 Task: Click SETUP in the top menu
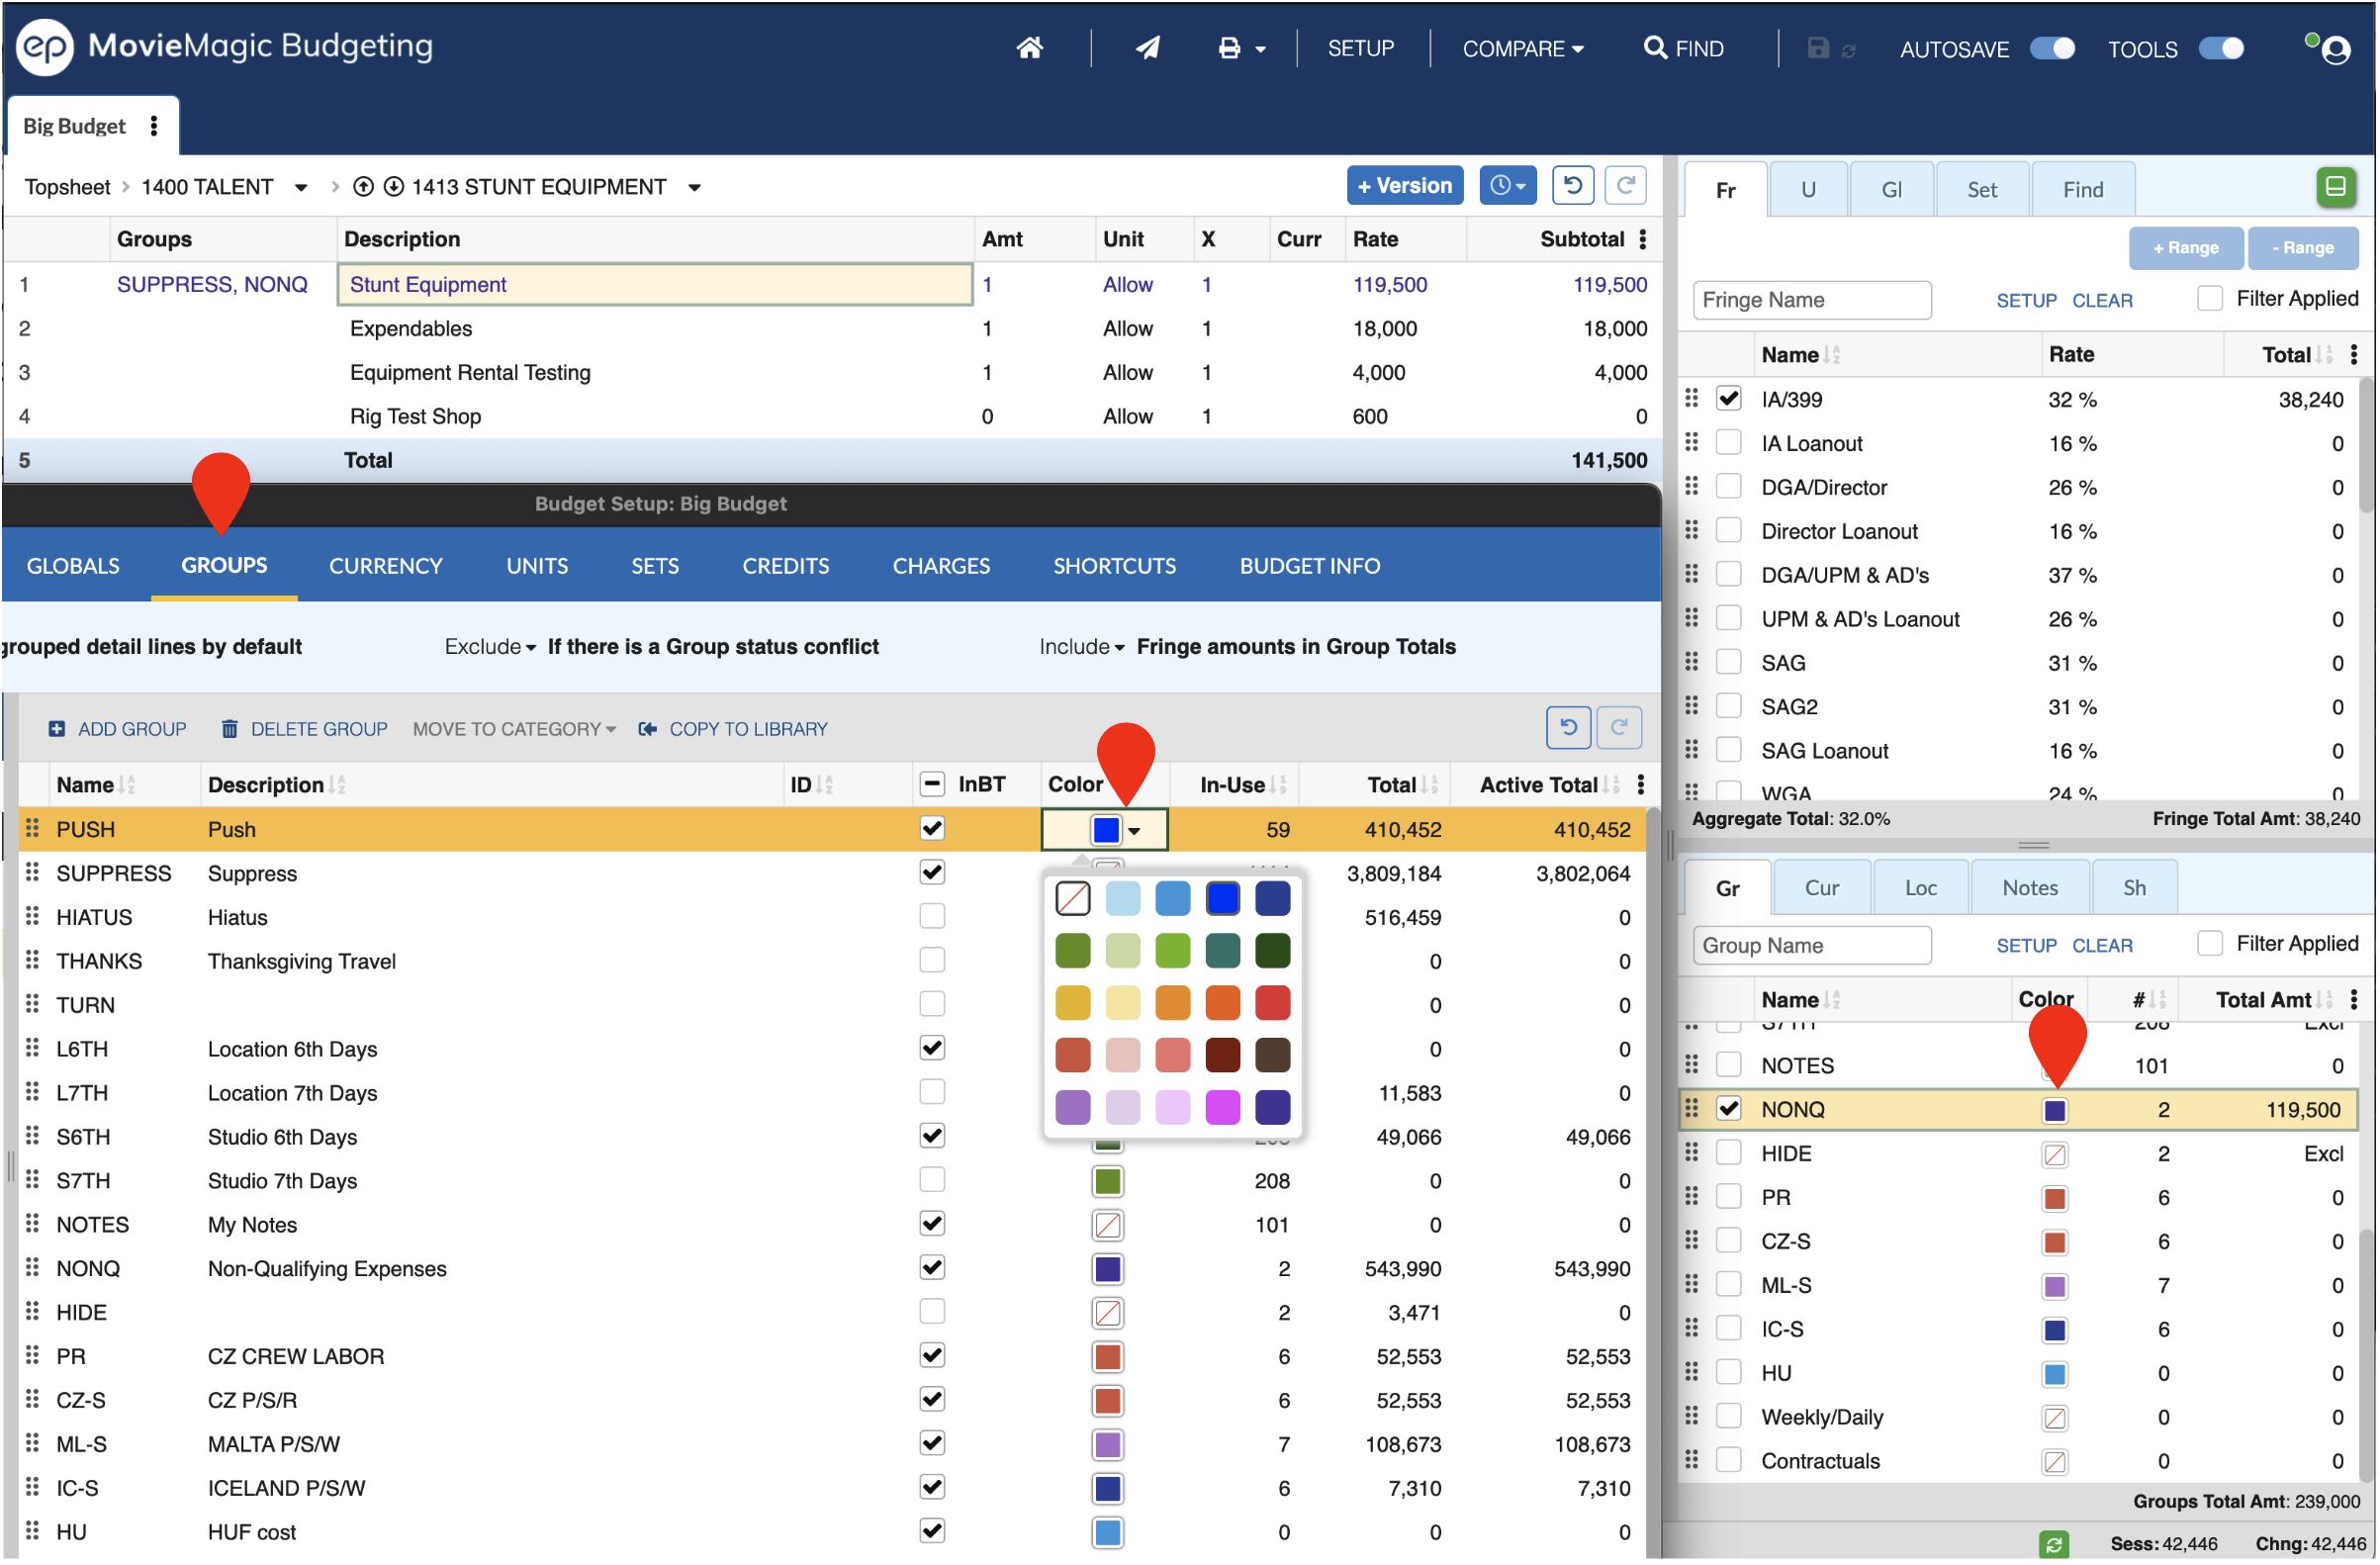coord(1360,48)
